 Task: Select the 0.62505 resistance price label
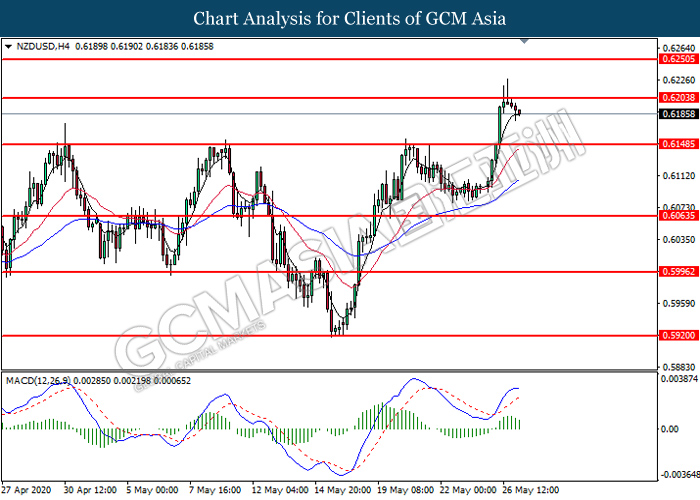(x=679, y=59)
